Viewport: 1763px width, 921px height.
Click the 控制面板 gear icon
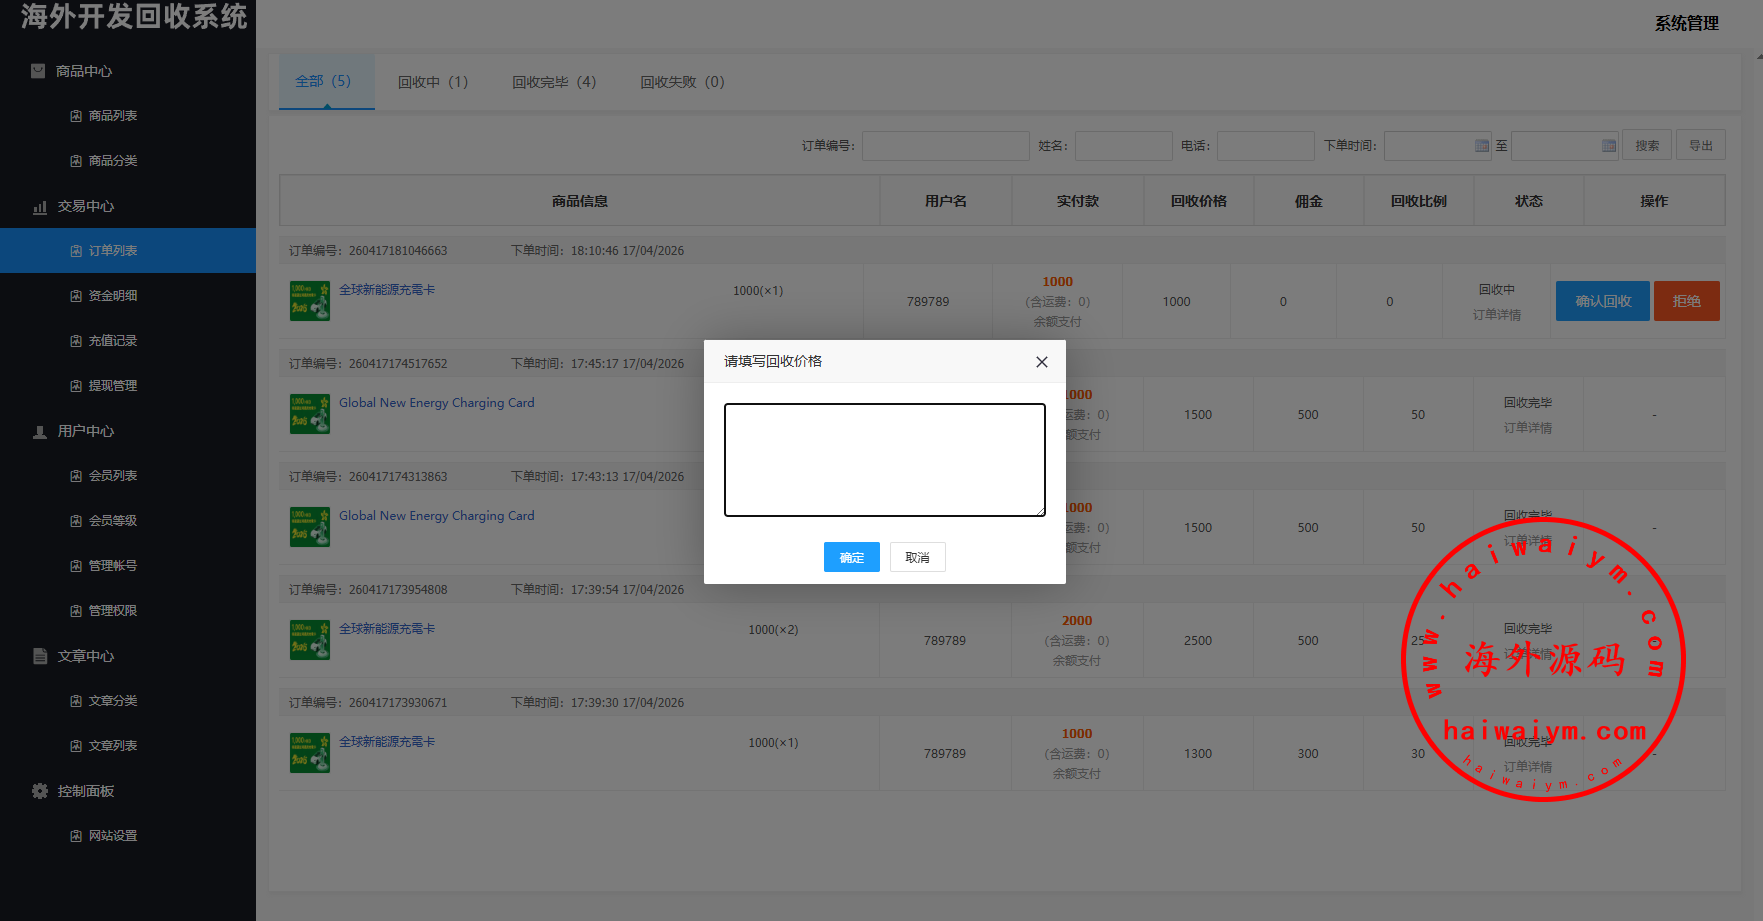pyautogui.click(x=40, y=791)
